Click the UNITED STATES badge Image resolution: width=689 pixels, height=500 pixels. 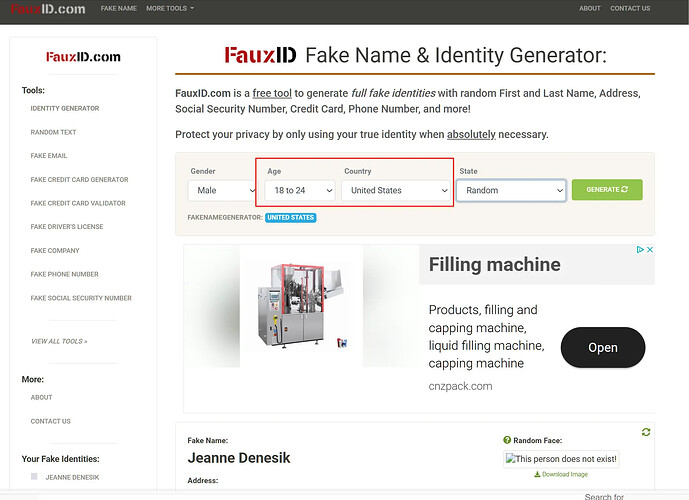290,217
